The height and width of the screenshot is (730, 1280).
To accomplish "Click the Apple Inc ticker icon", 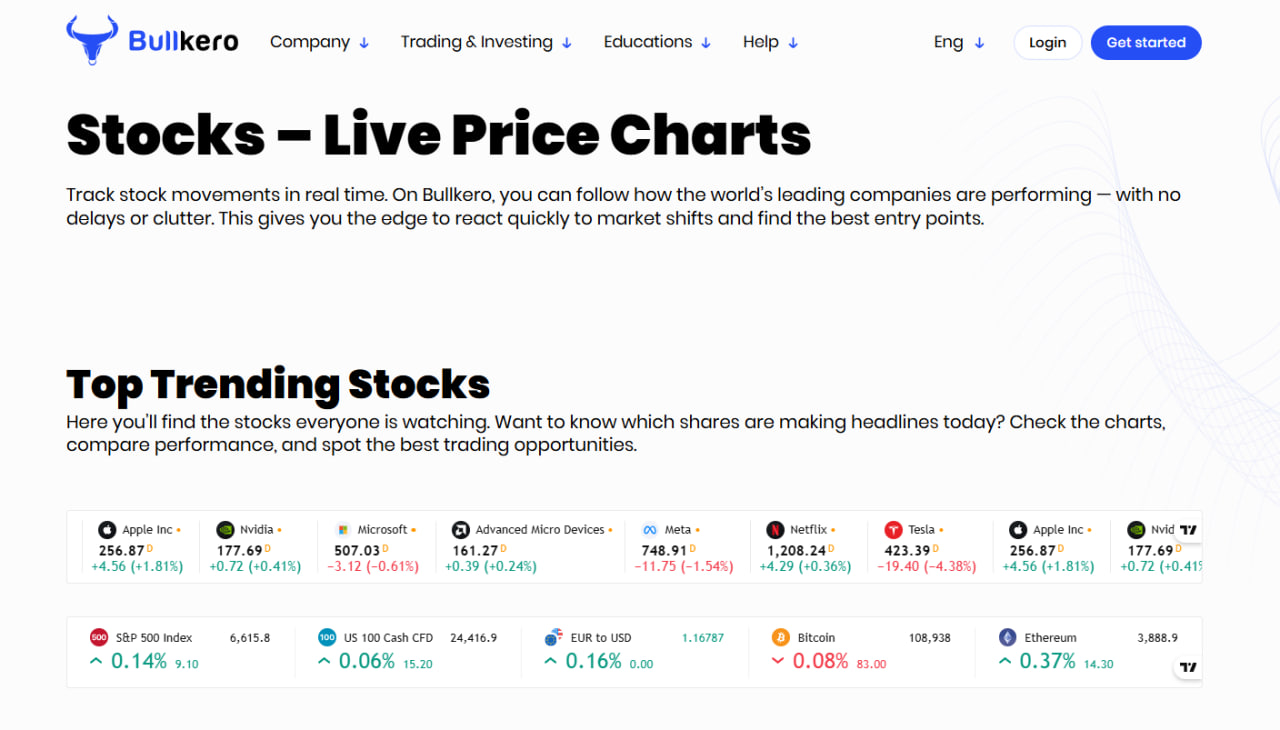I will [x=107, y=530].
